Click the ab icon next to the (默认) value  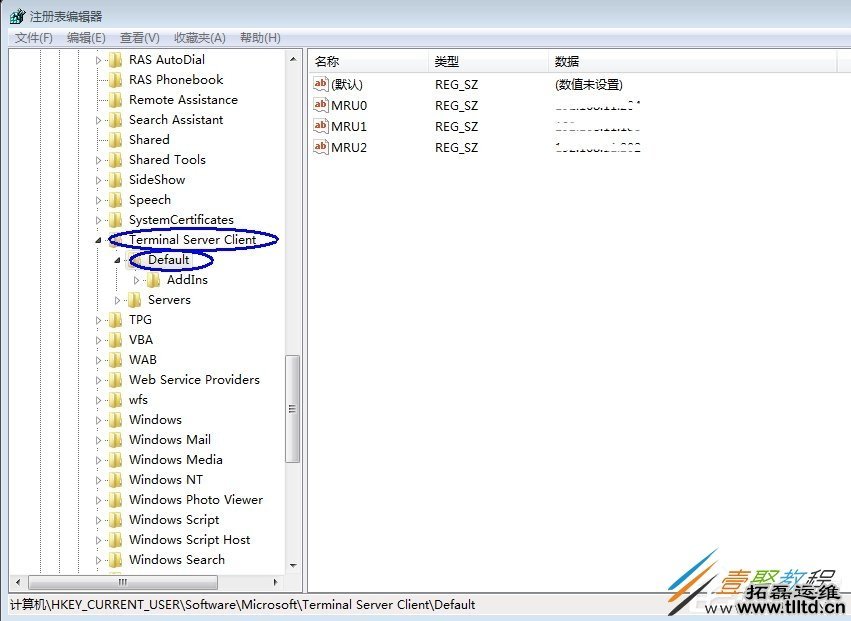tap(320, 84)
